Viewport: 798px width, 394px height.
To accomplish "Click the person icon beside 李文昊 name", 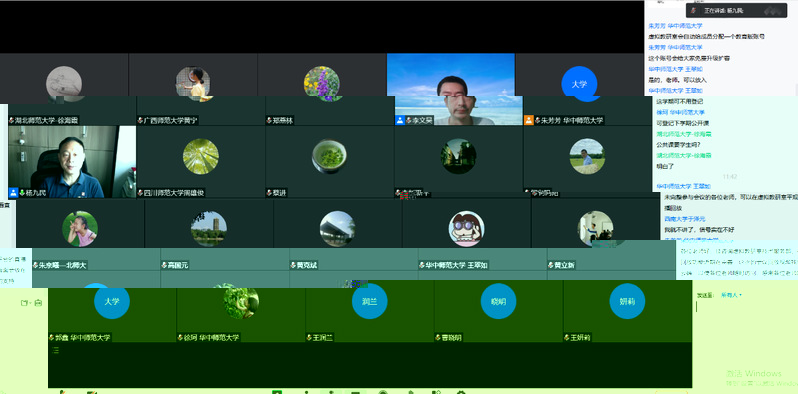I will tap(401, 121).
